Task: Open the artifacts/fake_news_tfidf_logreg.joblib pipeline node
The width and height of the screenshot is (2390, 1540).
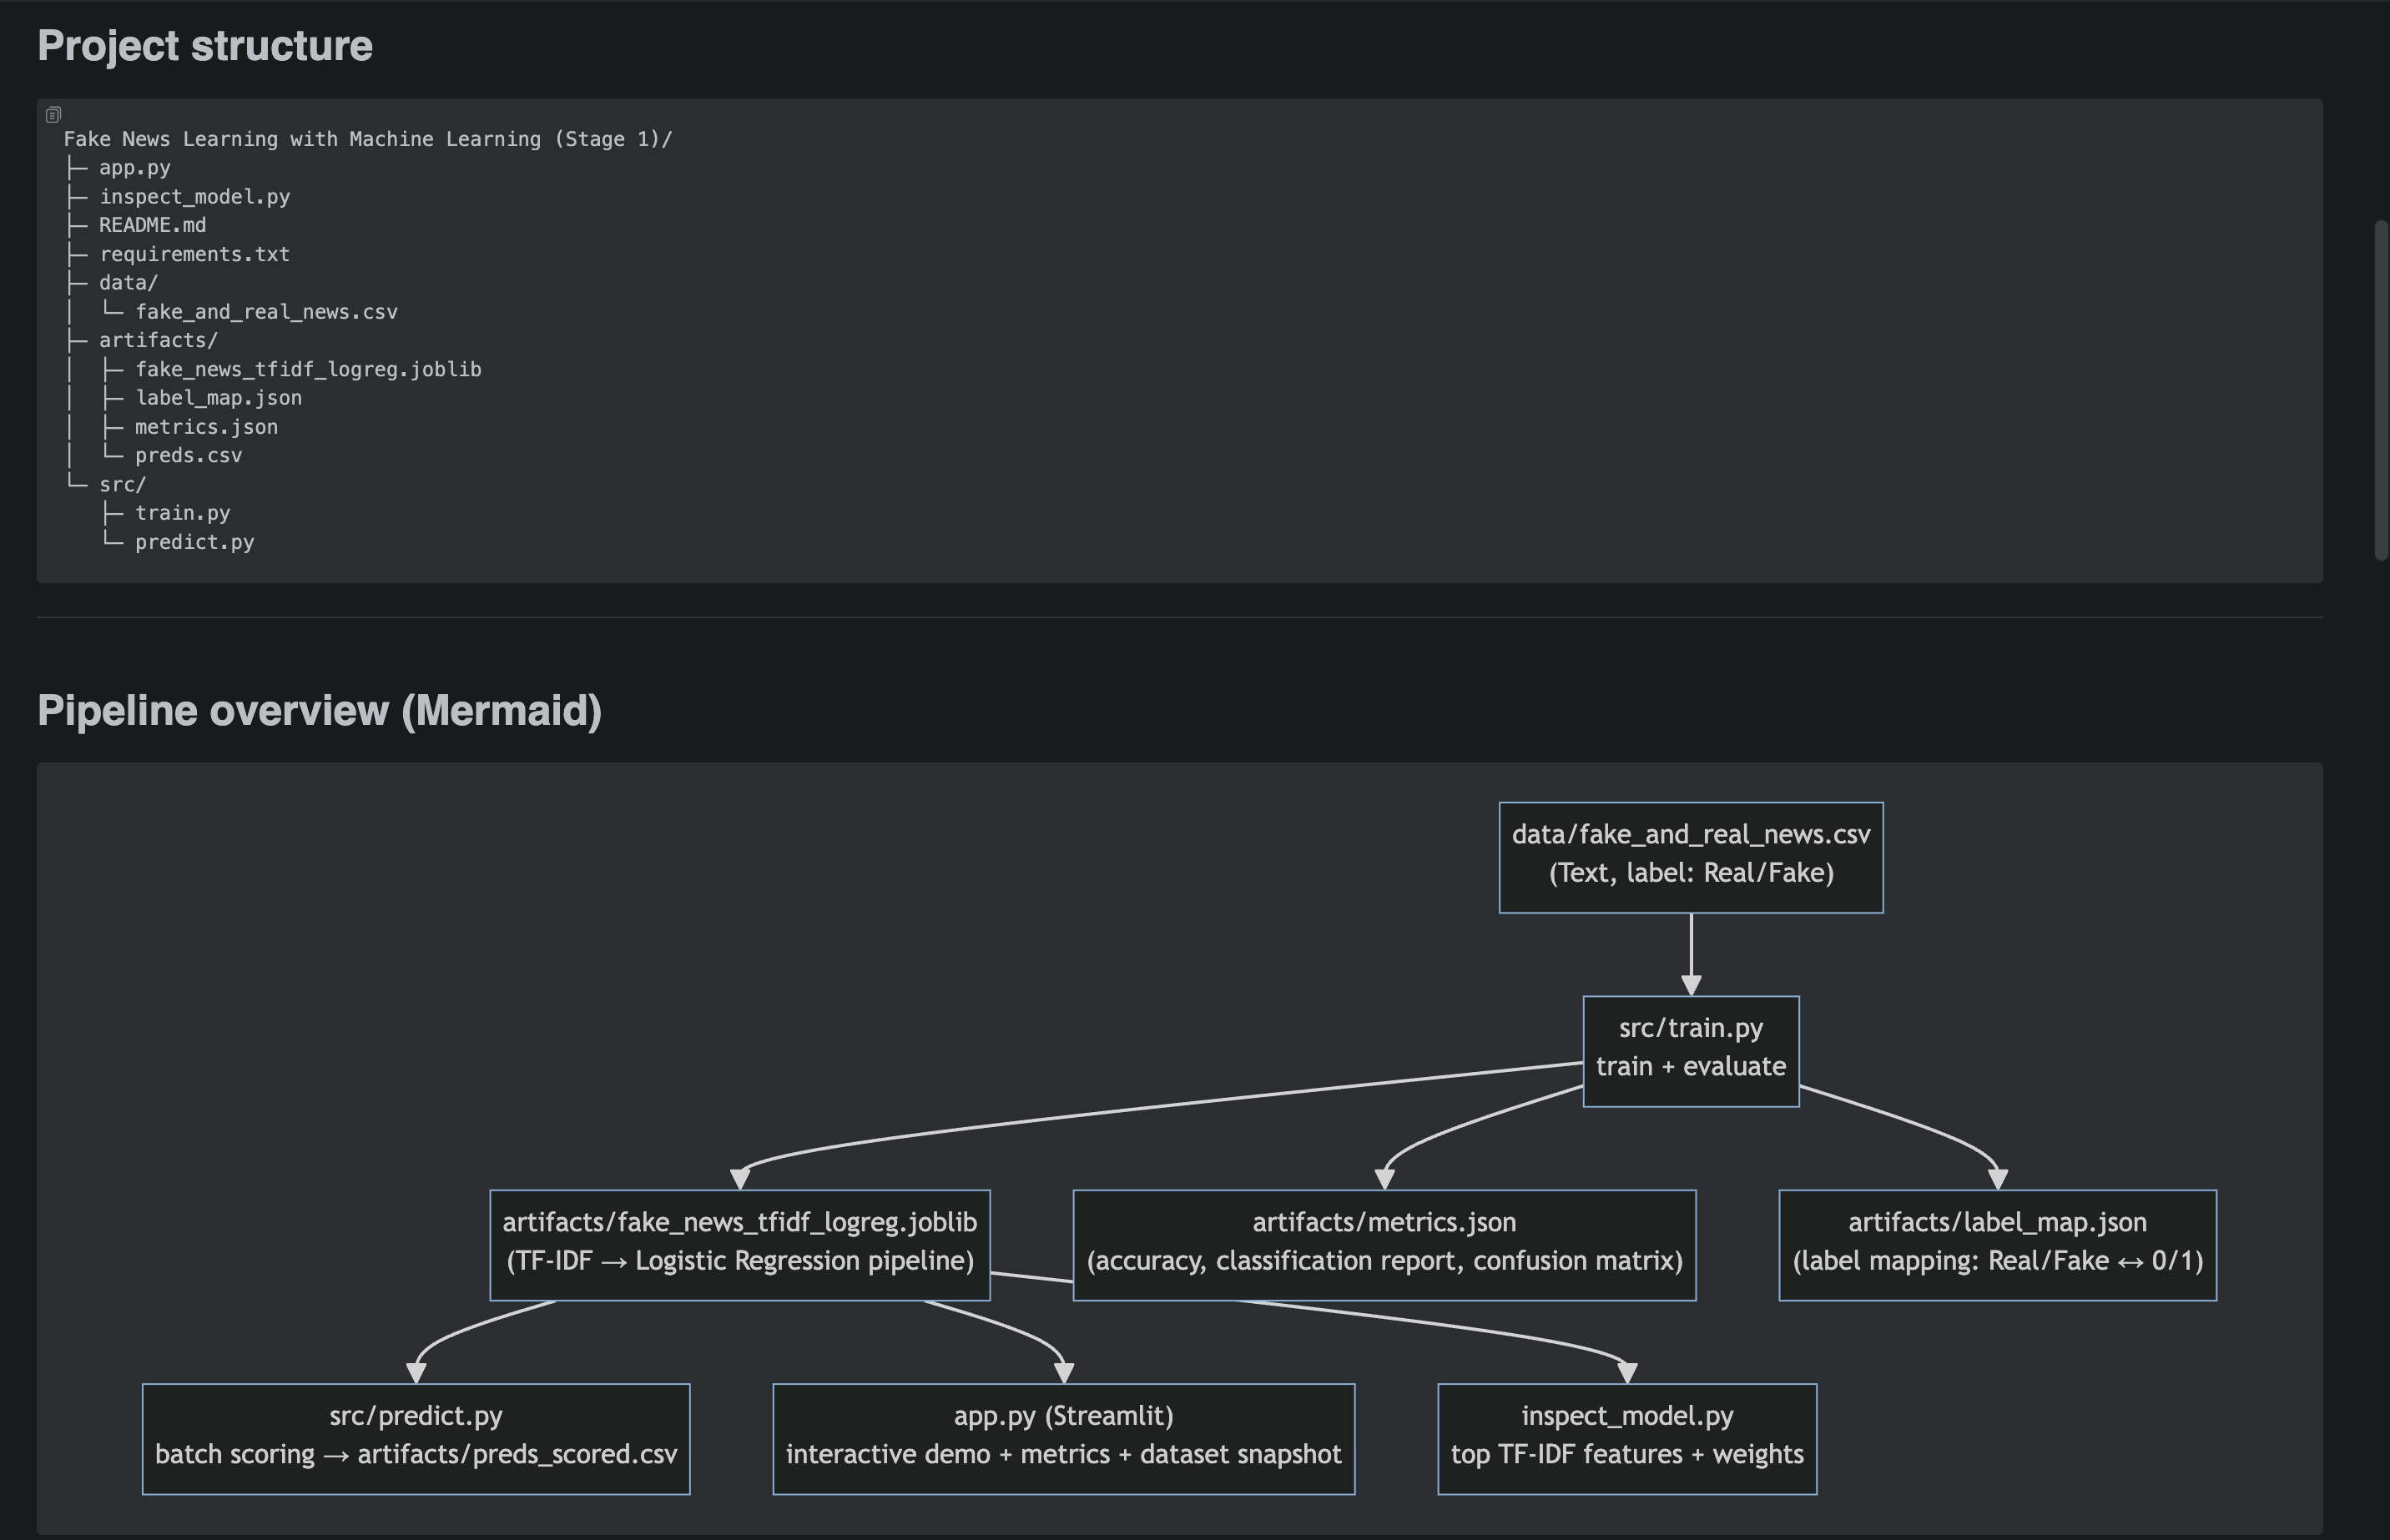Action: tap(740, 1243)
